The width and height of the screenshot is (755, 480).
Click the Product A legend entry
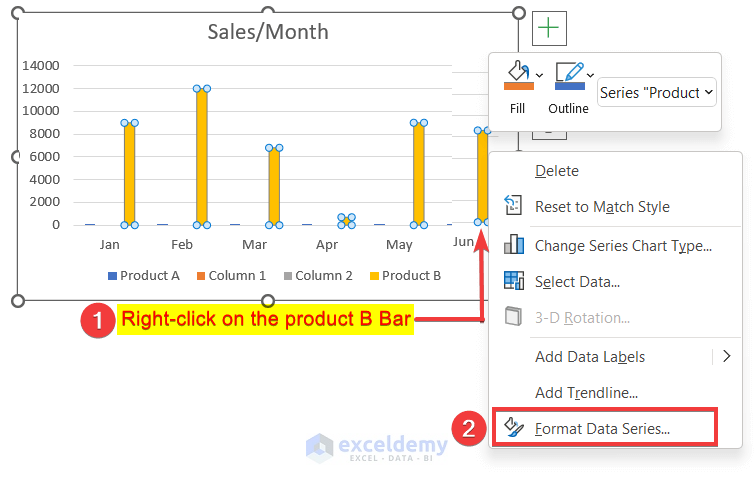[x=144, y=276]
